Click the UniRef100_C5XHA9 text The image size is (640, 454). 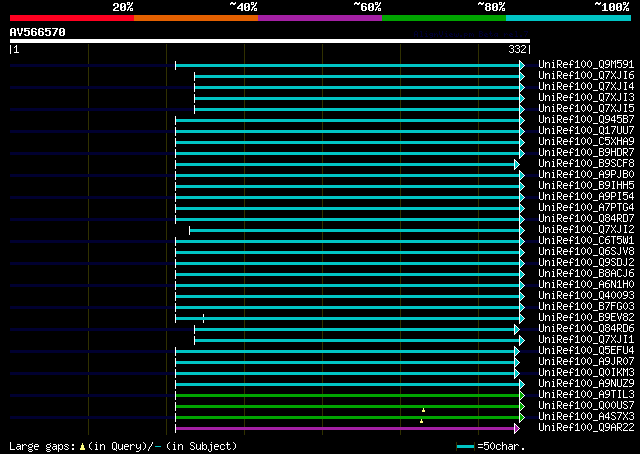pyautogui.click(x=586, y=141)
